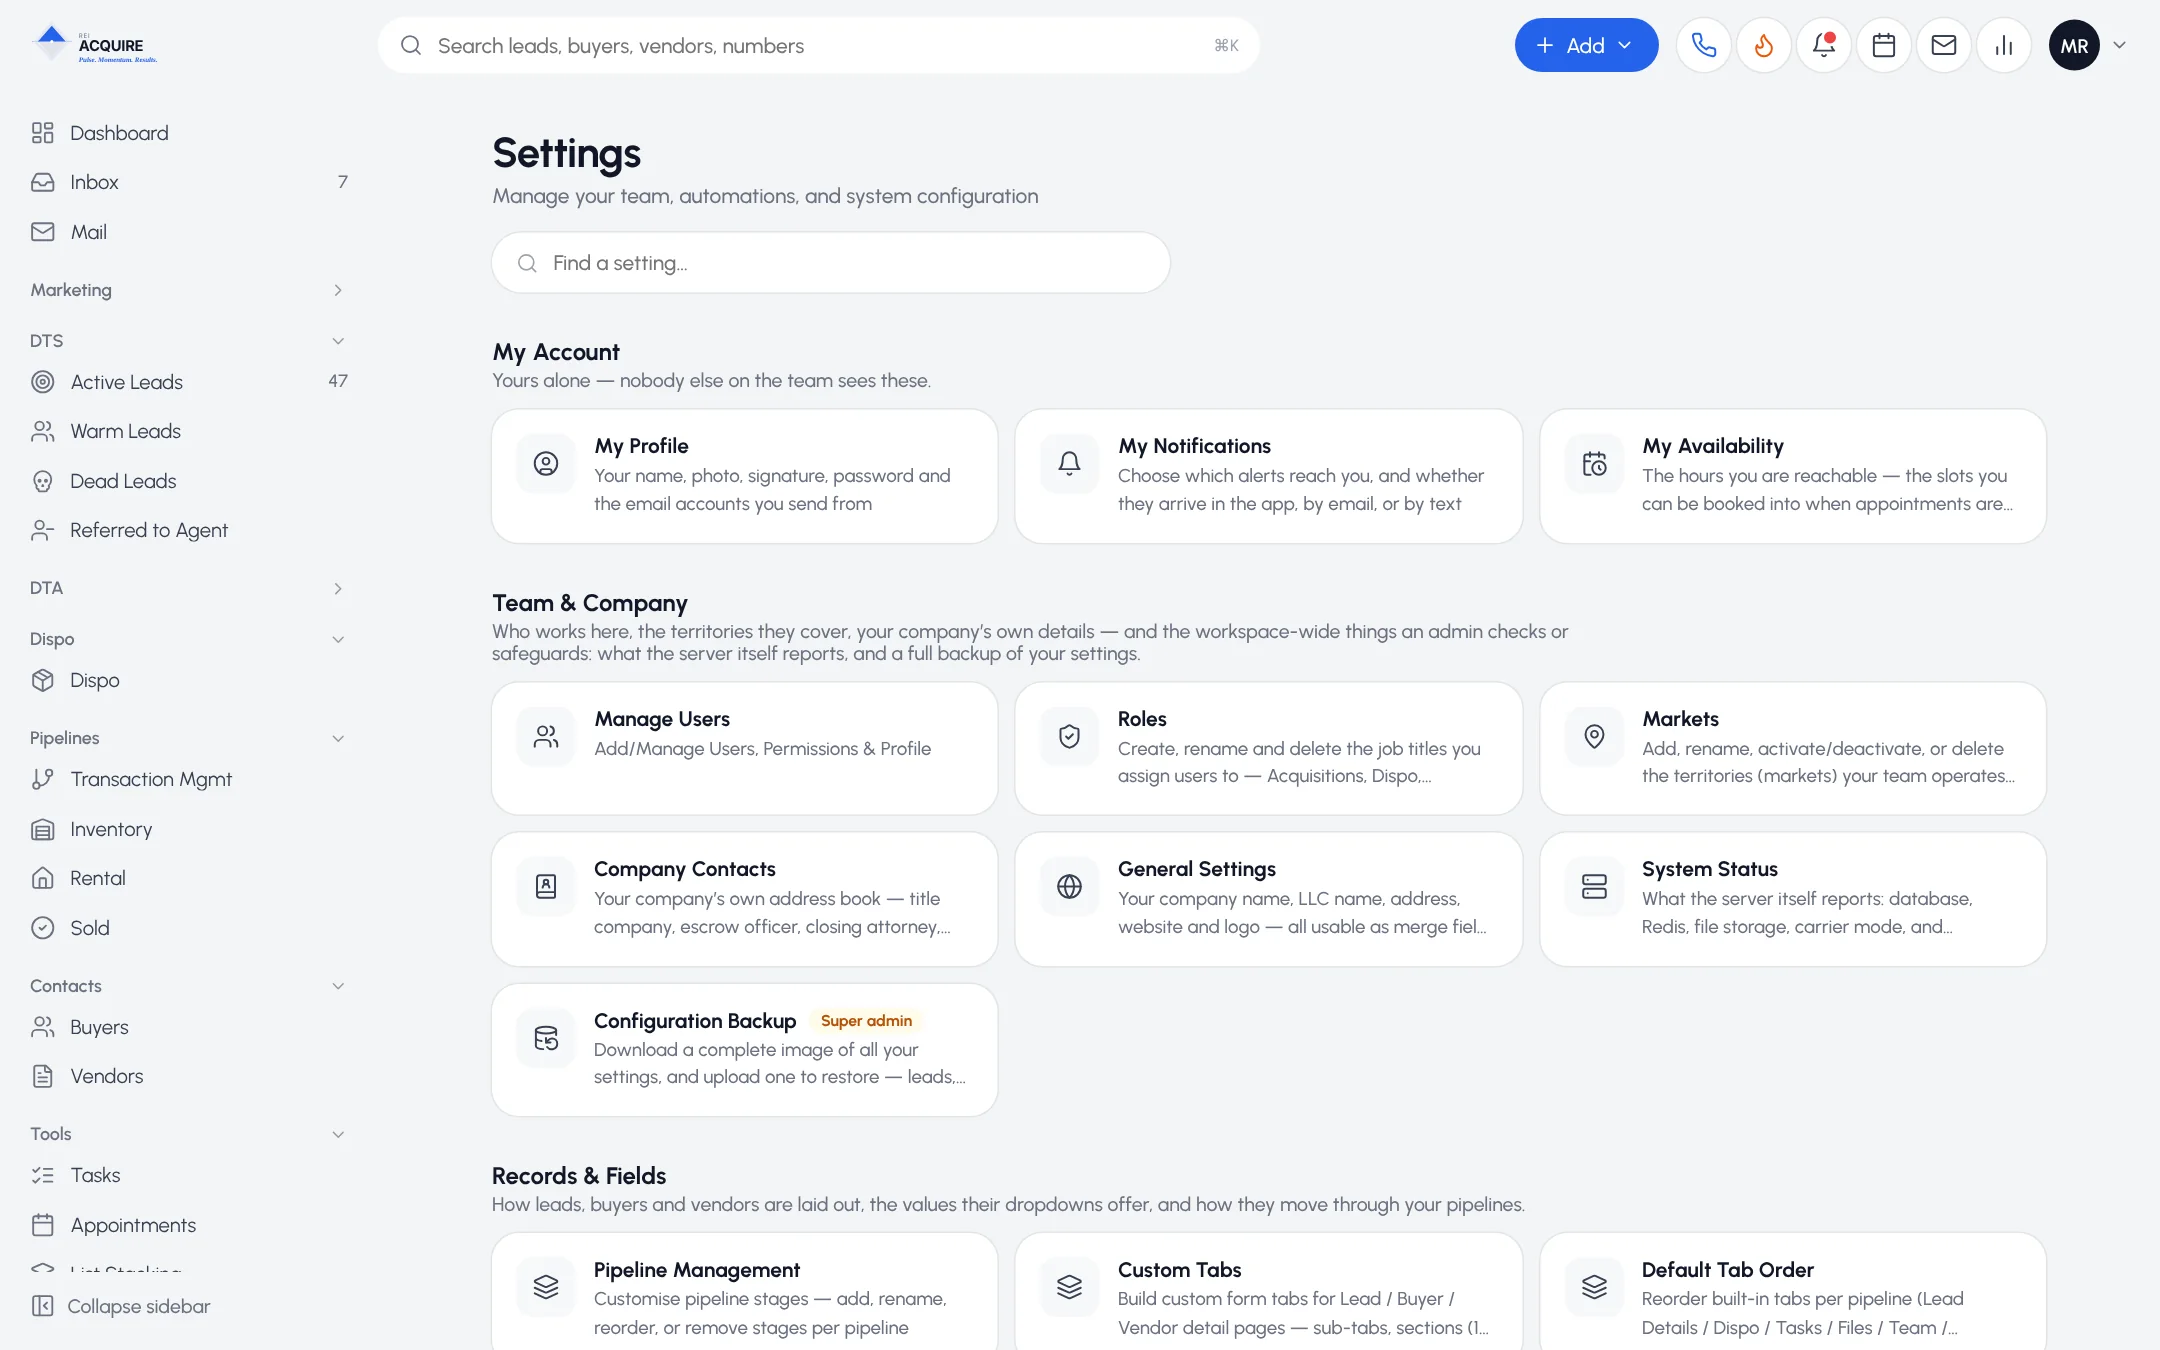2160x1350 pixels.
Task: Collapse the Contacts sidebar section
Action: point(188,986)
